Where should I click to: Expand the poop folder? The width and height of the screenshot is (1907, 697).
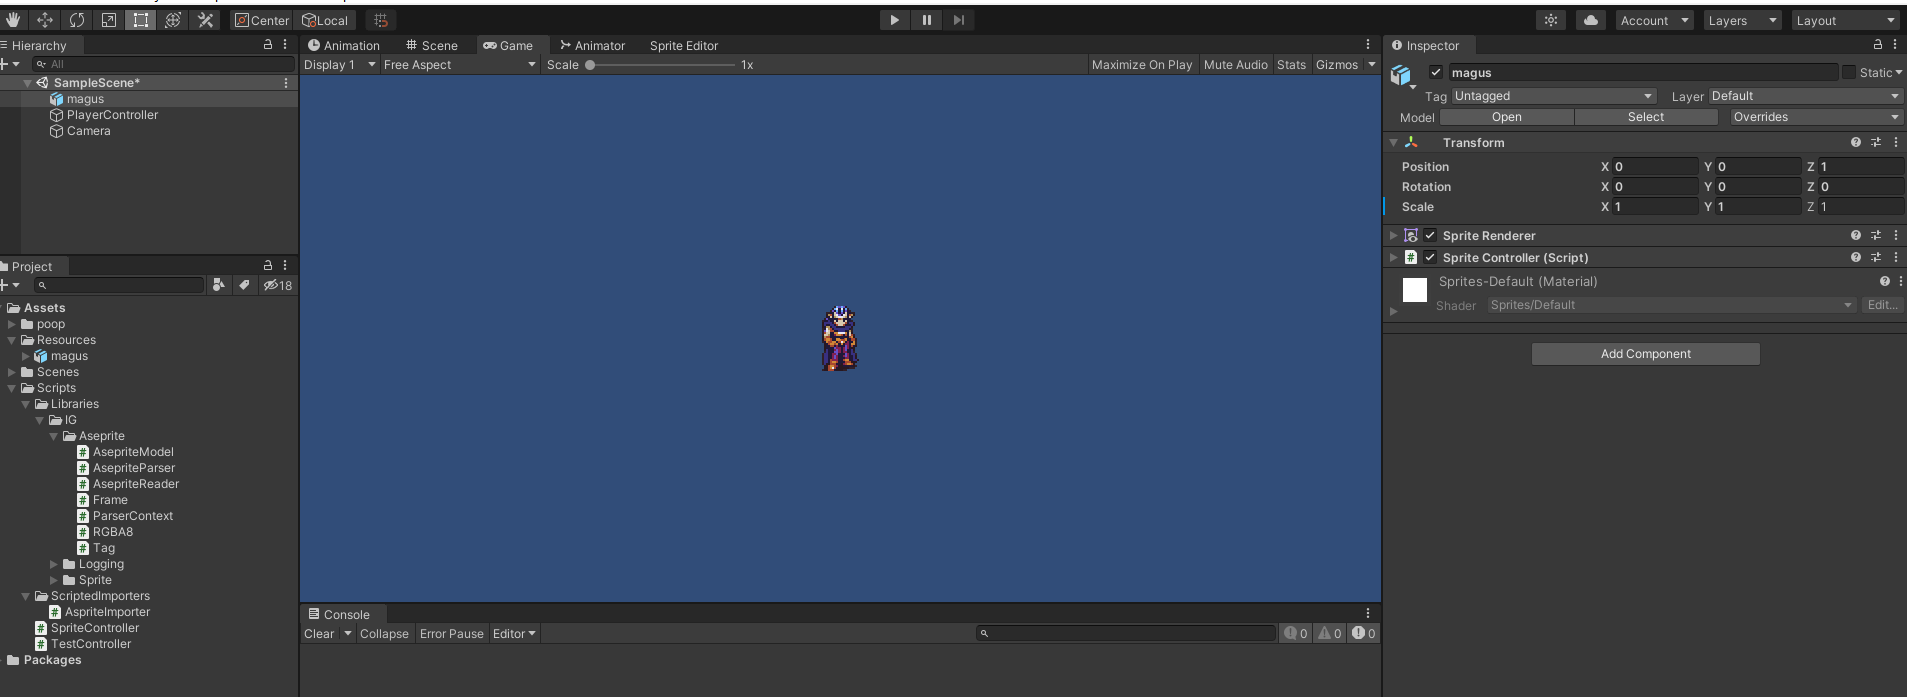[12, 324]
